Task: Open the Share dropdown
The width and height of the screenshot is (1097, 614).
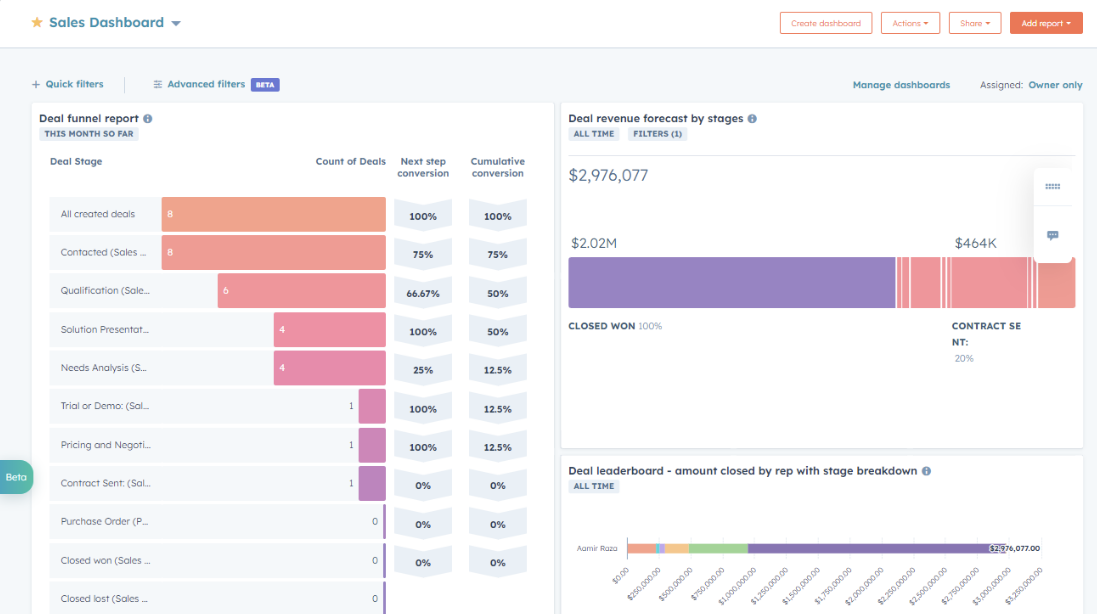Action: point(975,22)
